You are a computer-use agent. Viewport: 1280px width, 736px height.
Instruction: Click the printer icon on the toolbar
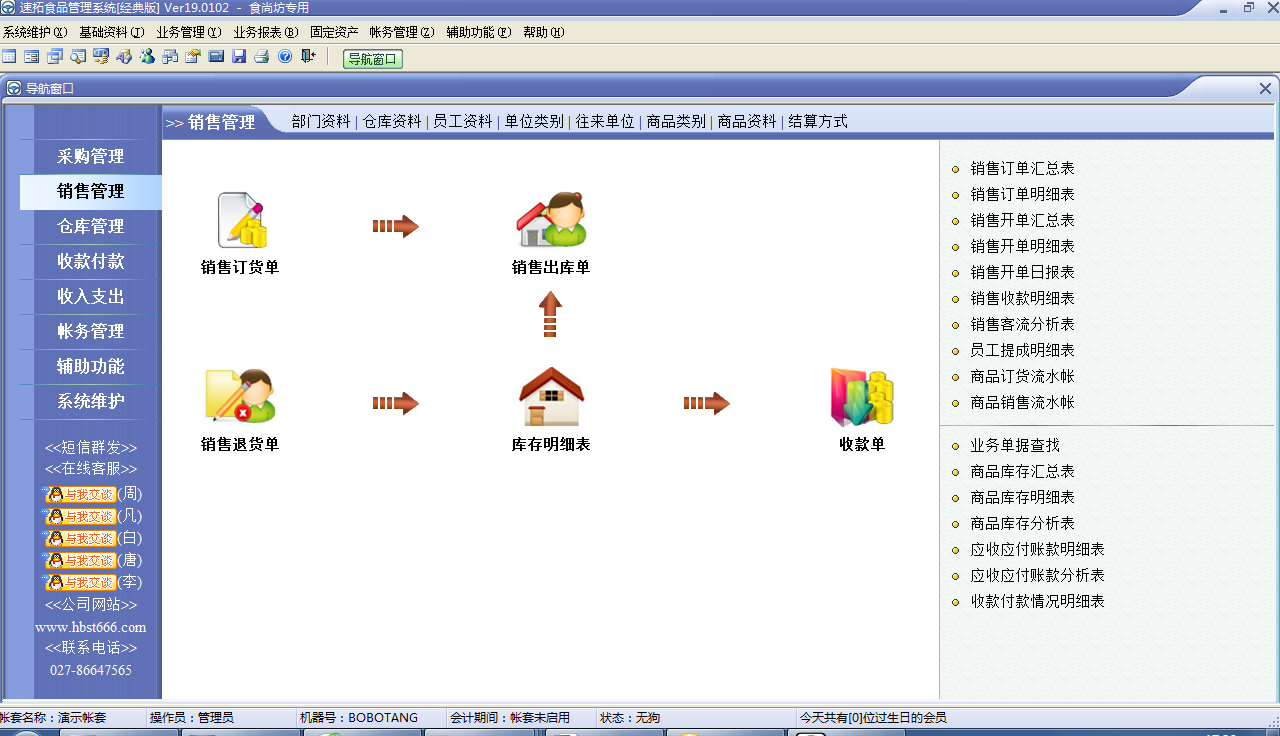(x=260, y=57)
